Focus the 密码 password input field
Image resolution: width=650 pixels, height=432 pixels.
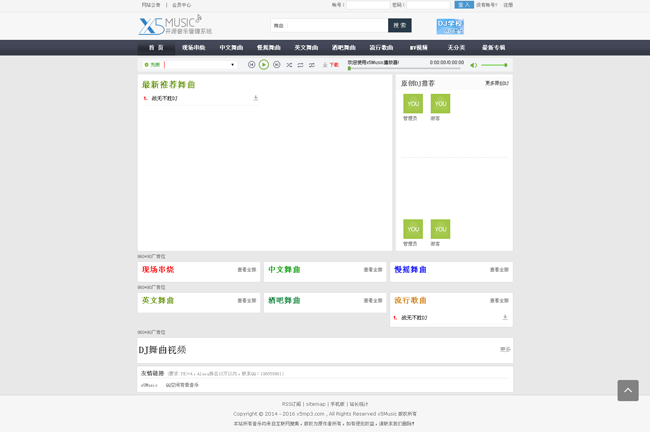coord(428,5)
